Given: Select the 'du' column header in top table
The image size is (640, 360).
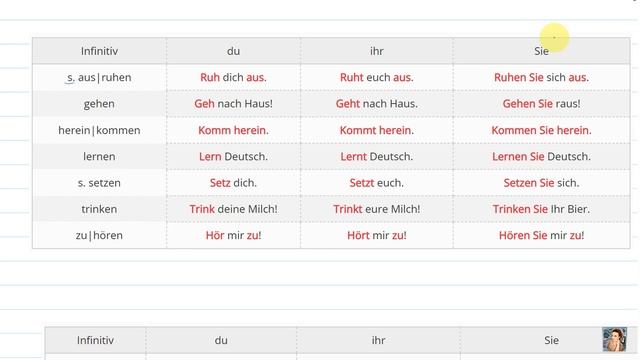Looking at the screenshot, I should click(x=233, y=51).
